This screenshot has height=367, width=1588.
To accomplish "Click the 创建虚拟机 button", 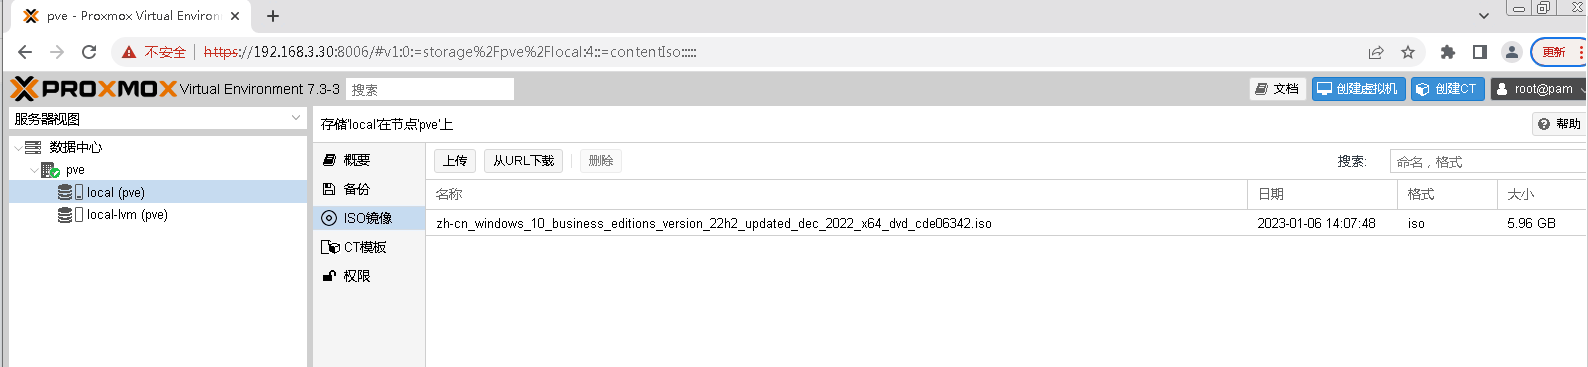I will point(1359,89).
